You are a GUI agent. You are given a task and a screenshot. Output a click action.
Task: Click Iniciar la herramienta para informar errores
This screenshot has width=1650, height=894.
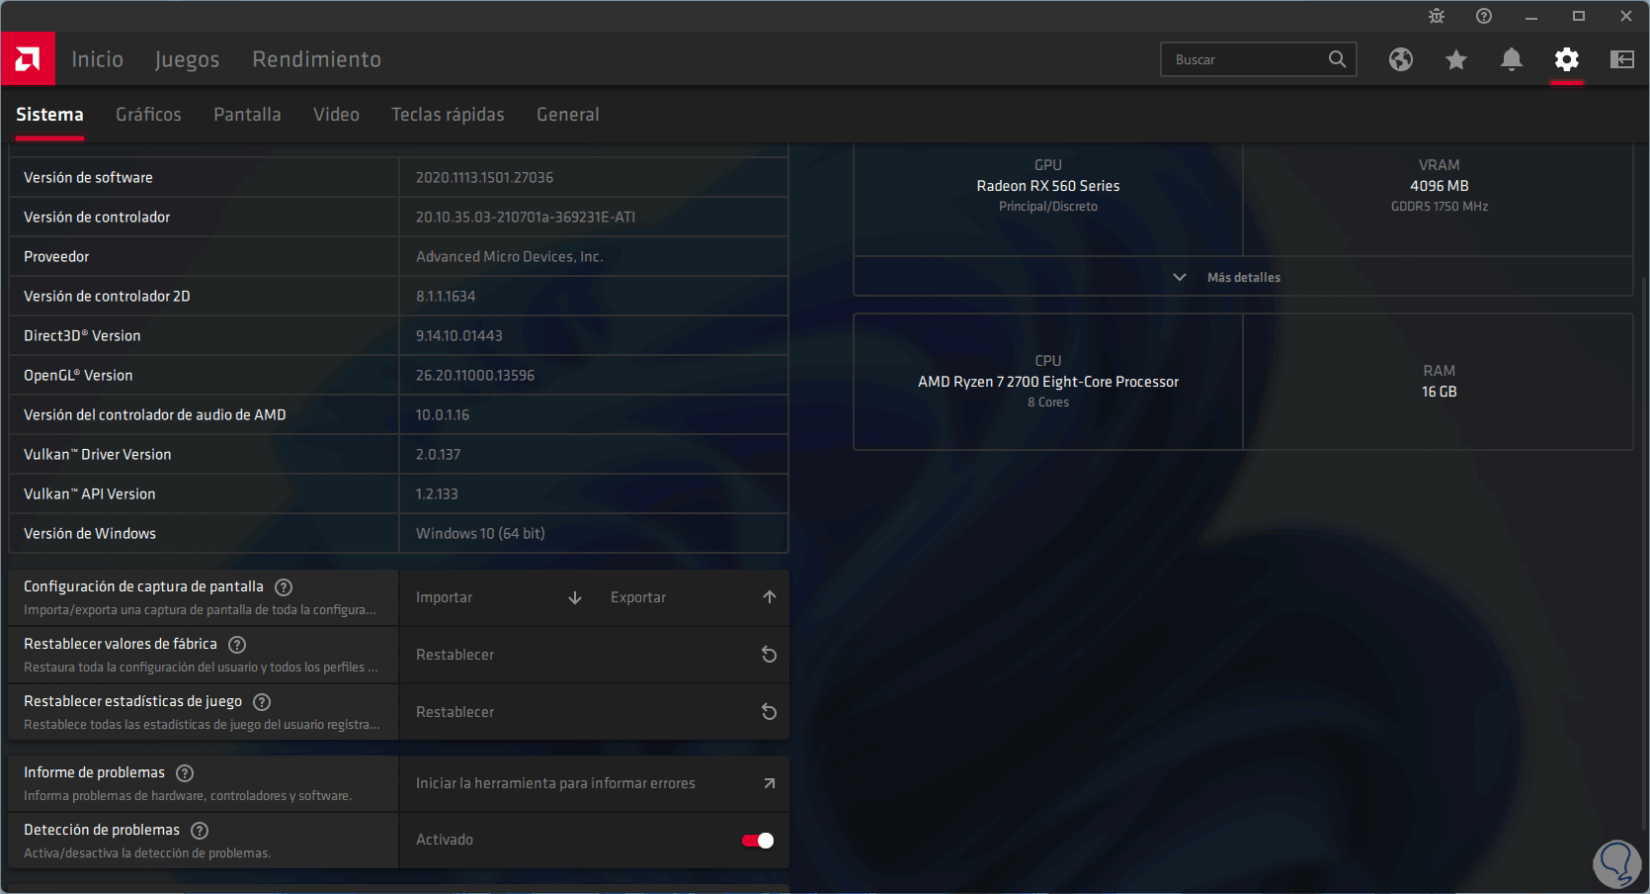click(594, 784)
